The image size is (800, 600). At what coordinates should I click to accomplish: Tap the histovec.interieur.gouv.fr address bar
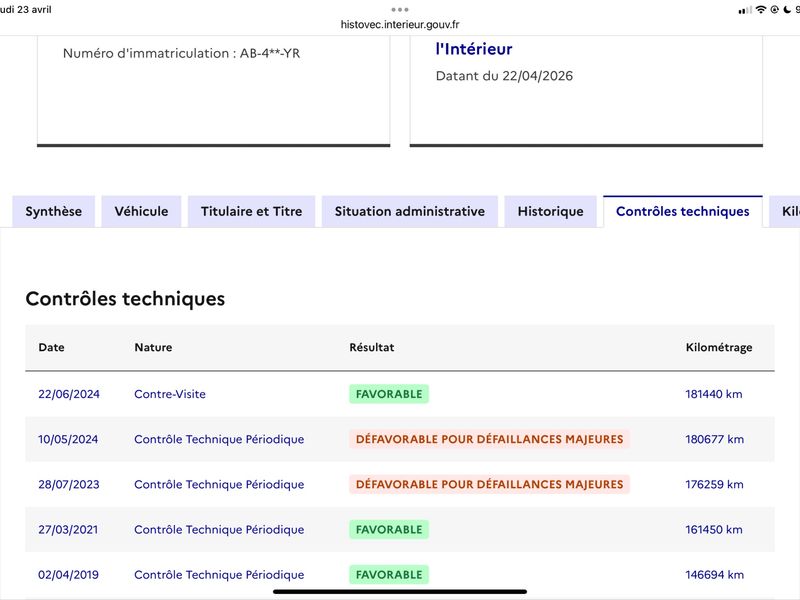pos(400,24)
